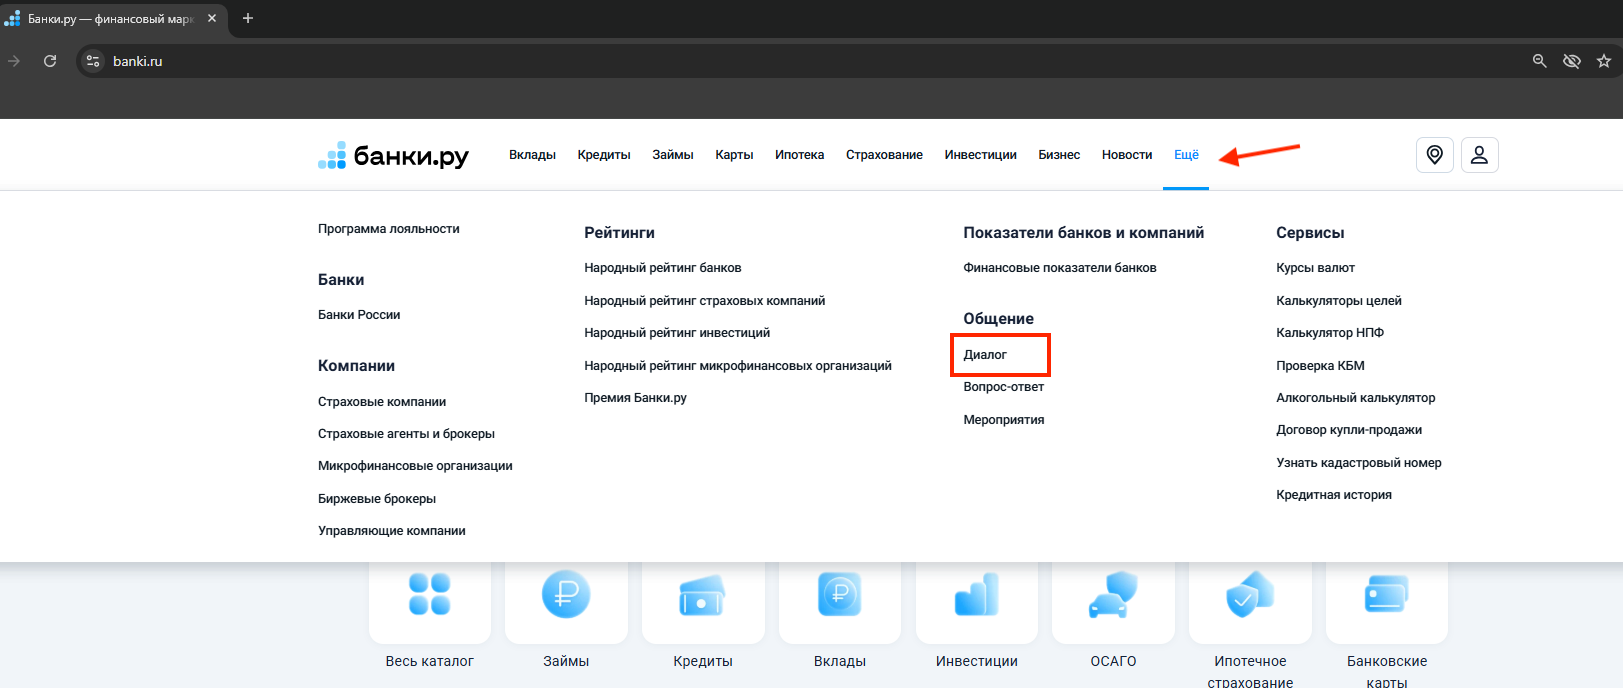
Task: Open the Диалог link
Action: click(x=985, y=355)
